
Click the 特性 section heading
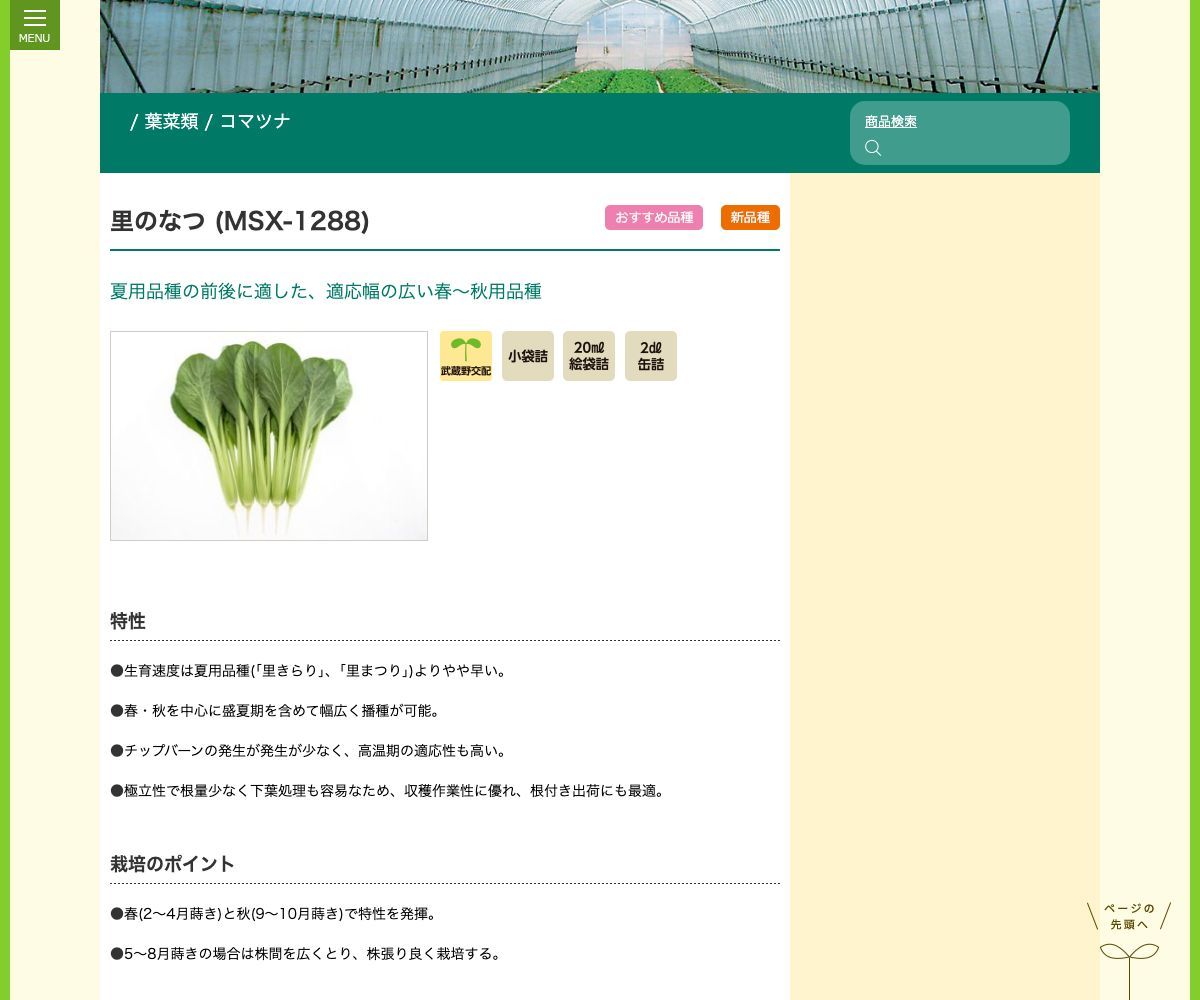click(x=128, y=621)
